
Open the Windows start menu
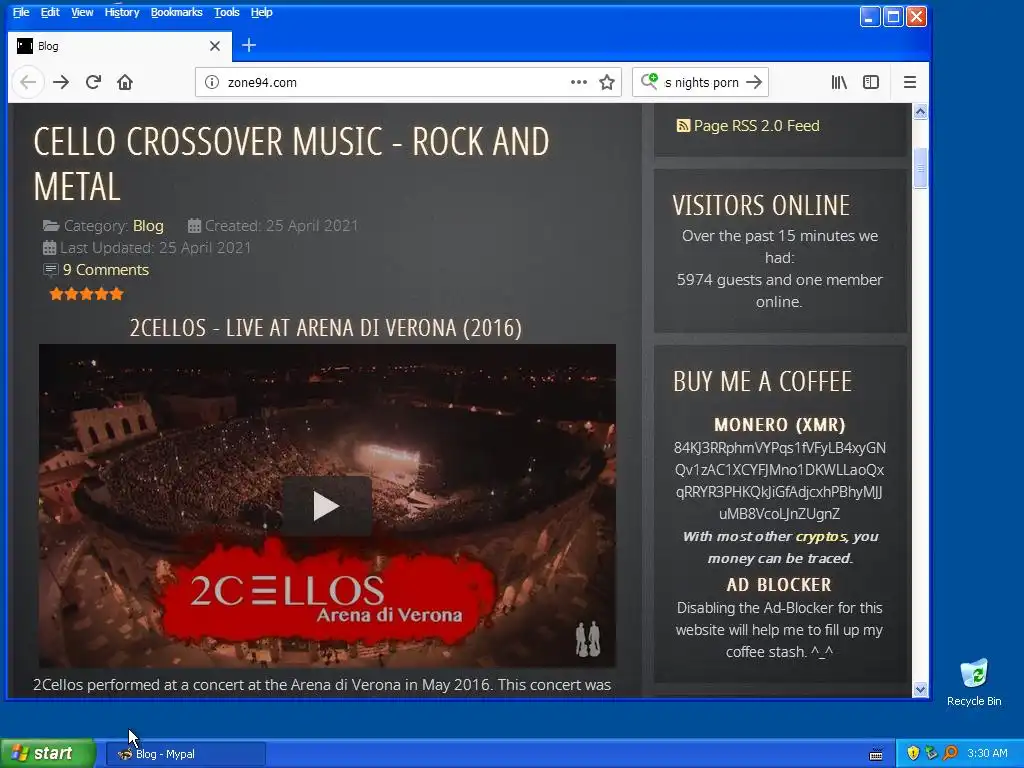[48, 754]
